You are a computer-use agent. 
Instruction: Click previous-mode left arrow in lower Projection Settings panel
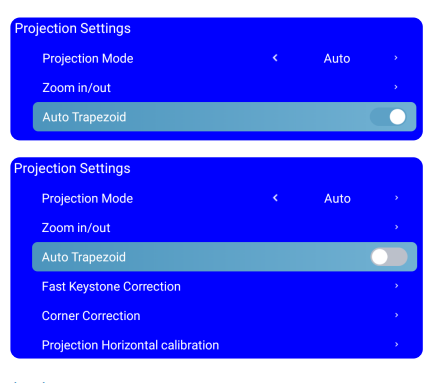[275, 198]
